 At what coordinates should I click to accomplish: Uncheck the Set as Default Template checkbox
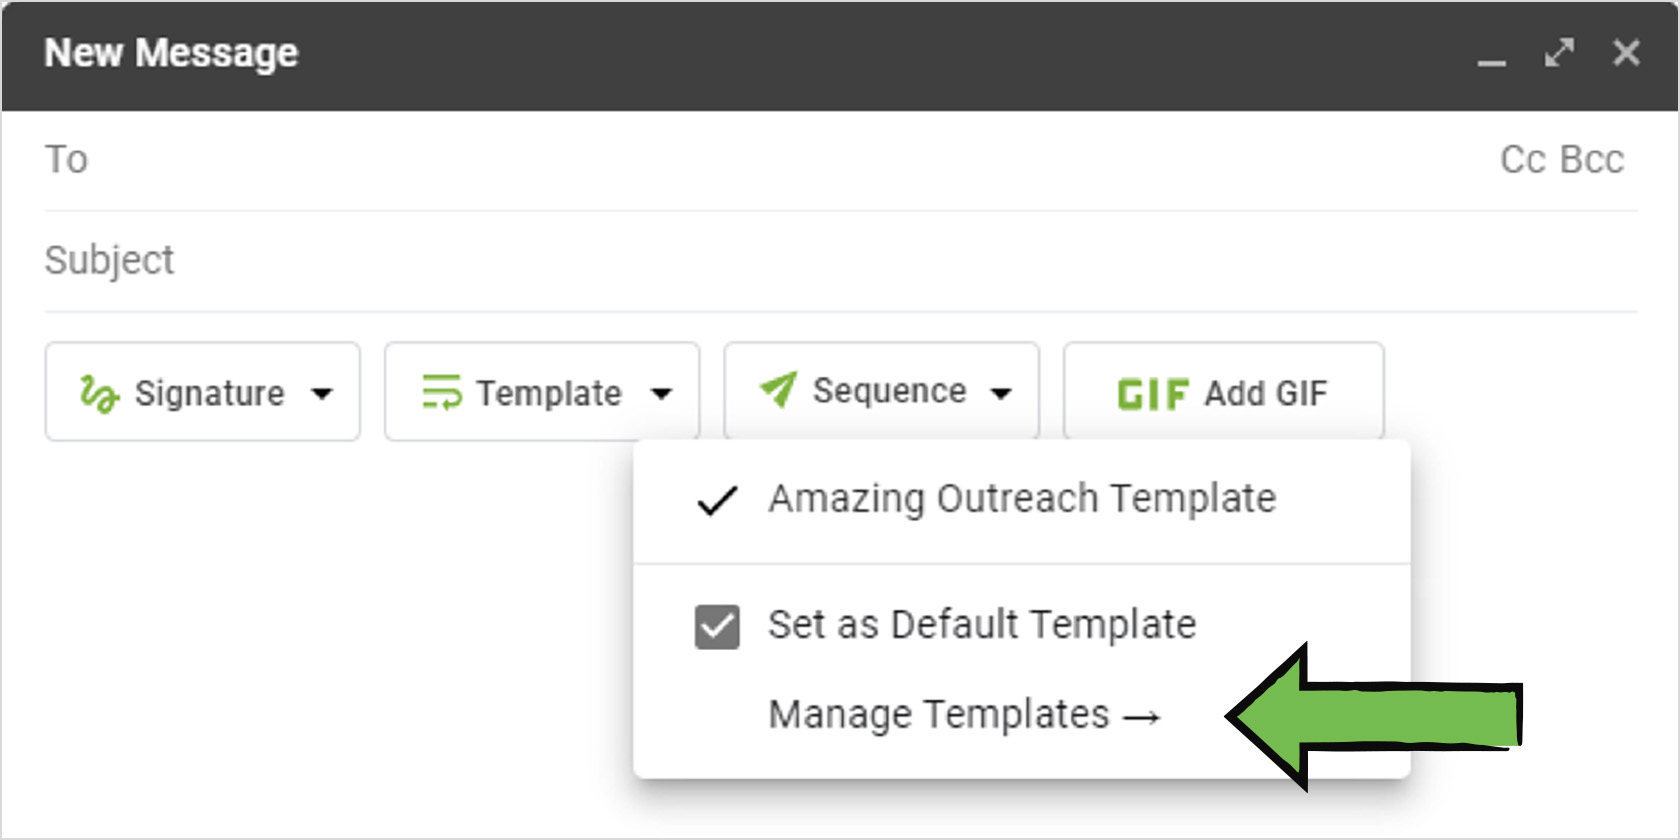[717, 627]
